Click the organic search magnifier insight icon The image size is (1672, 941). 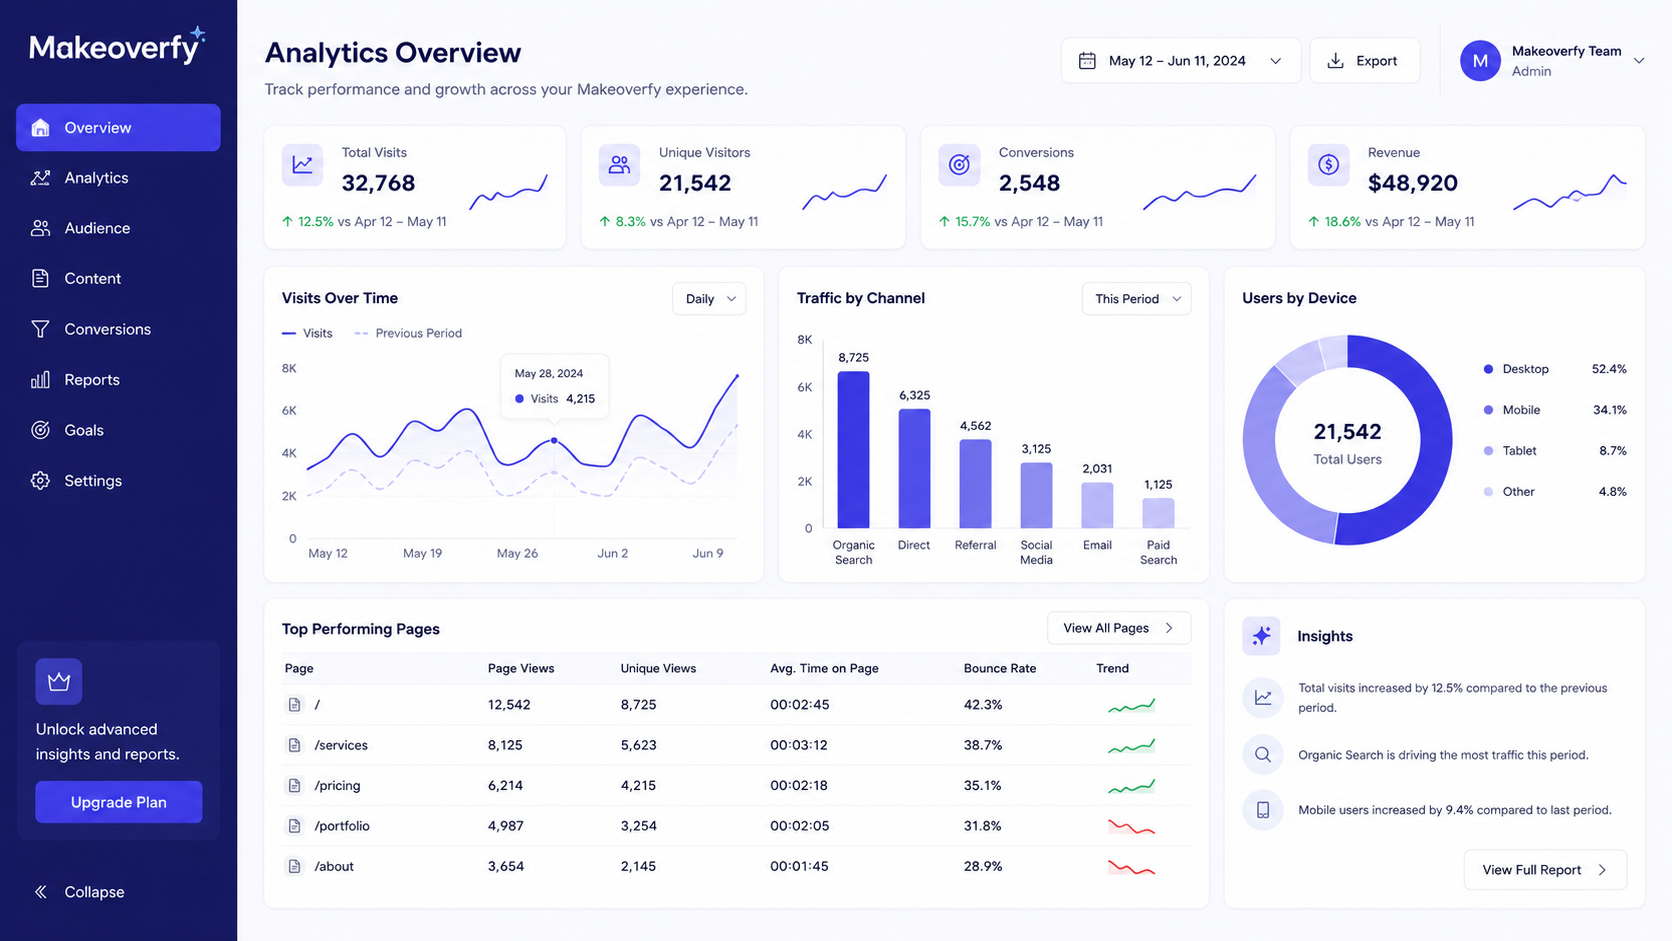(1263, 755)
